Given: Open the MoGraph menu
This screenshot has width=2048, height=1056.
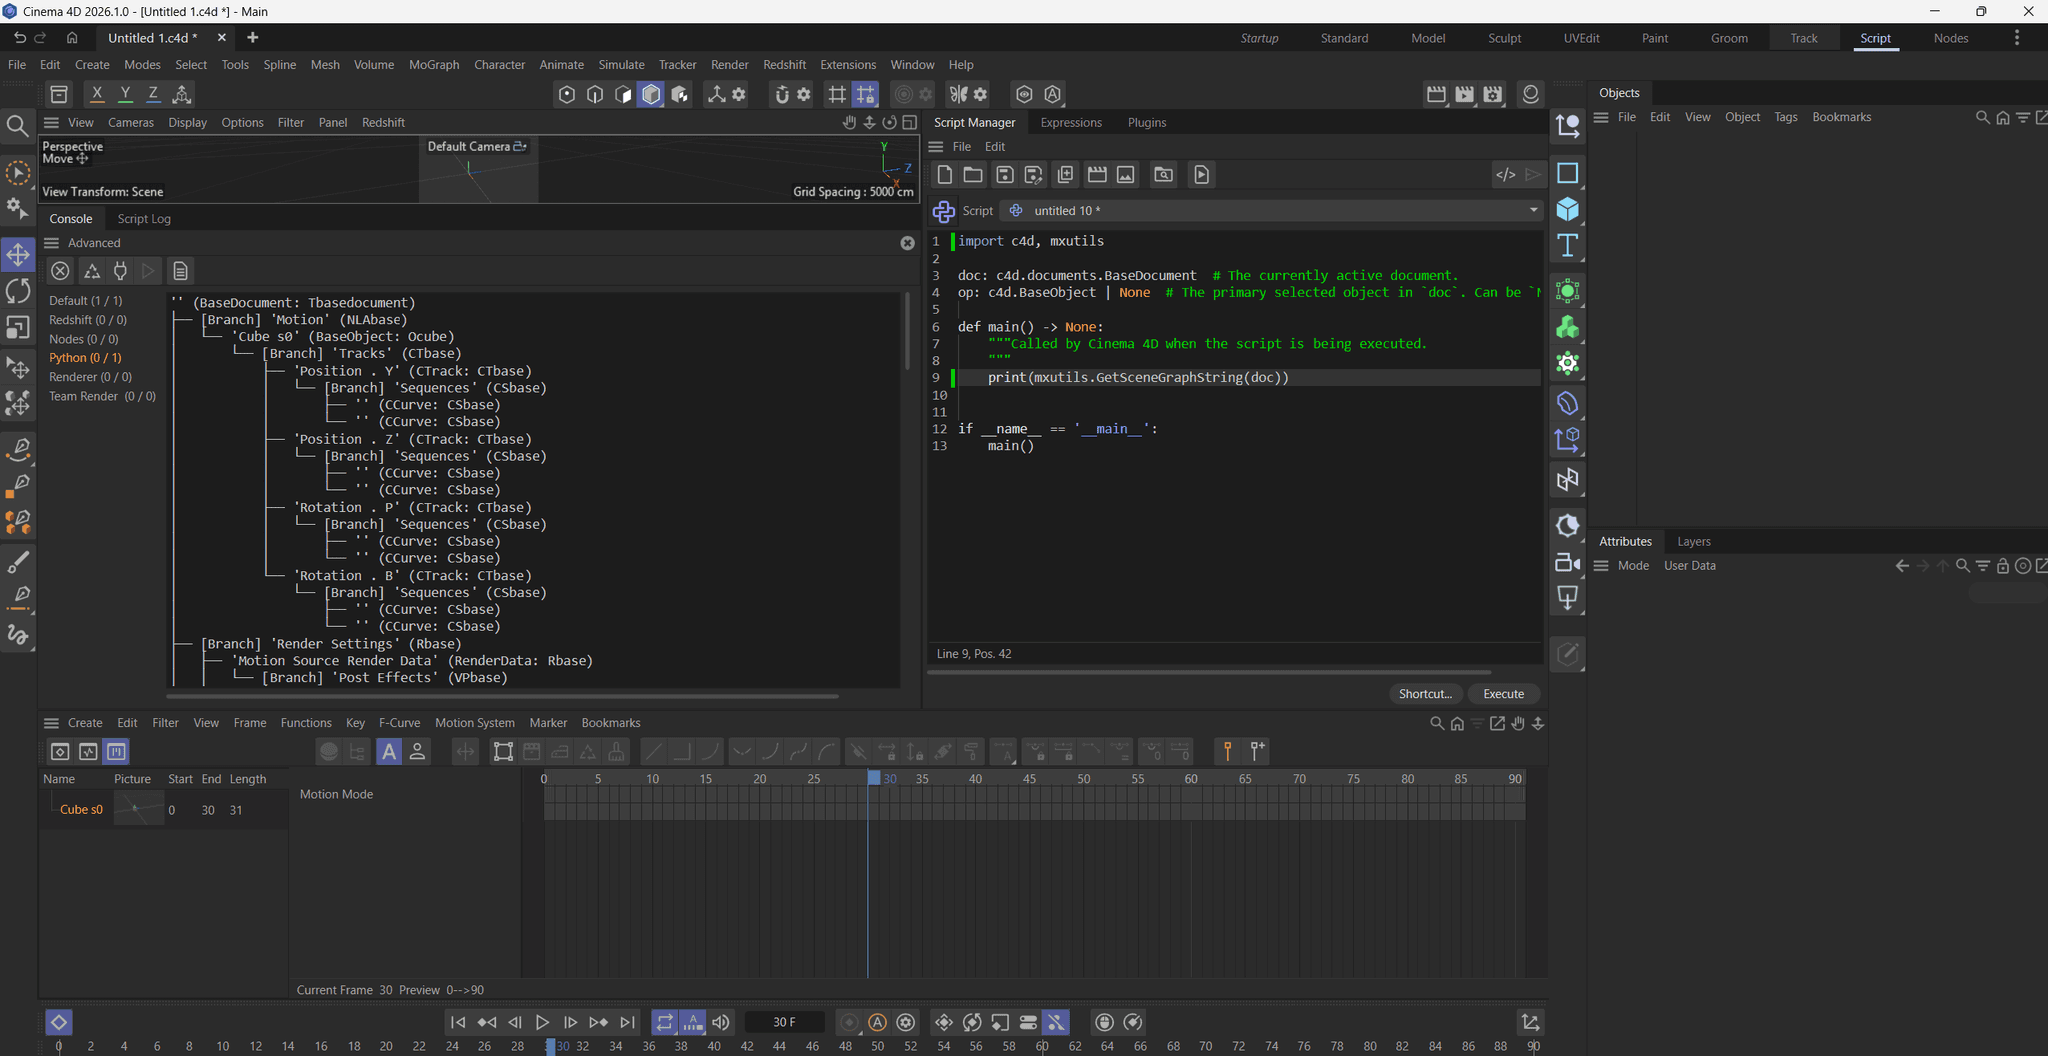Looking at the screenshot, I should [434, 65].
